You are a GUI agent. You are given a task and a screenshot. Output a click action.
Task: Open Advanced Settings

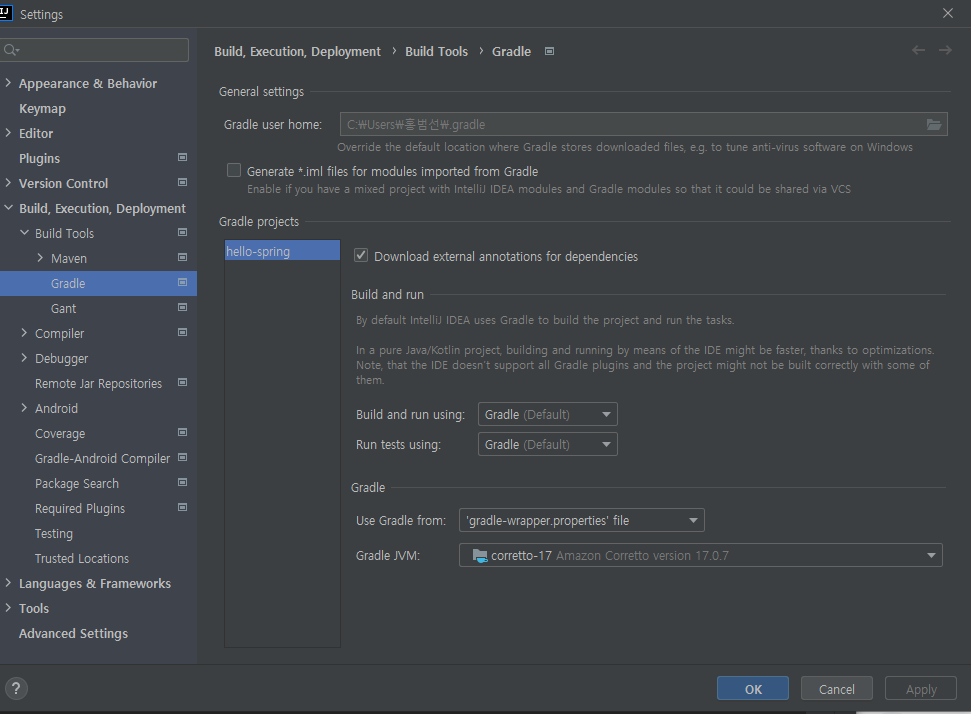[73, 633]
